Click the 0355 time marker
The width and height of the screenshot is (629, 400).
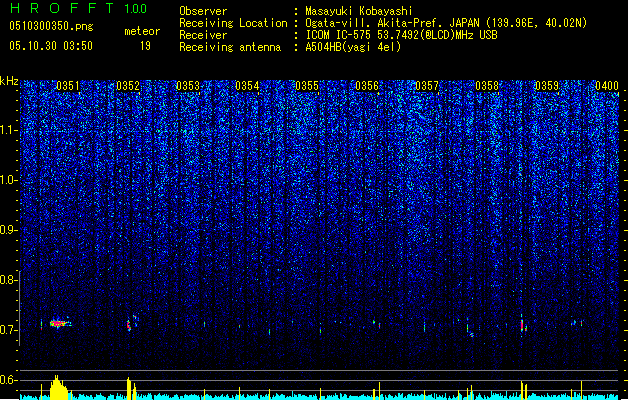pyautogui.click(x=307, y=86)
